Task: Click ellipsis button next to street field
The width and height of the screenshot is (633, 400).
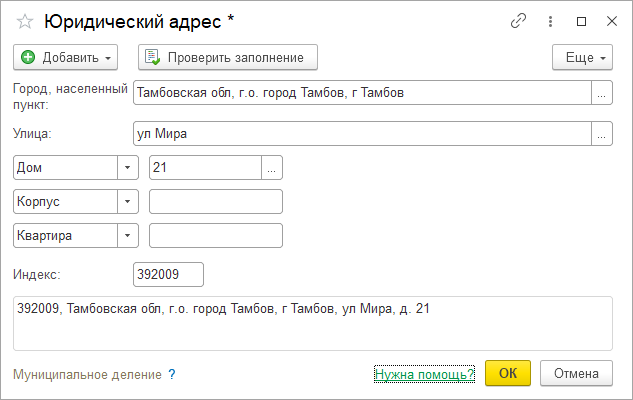Action: coord(602,133)
